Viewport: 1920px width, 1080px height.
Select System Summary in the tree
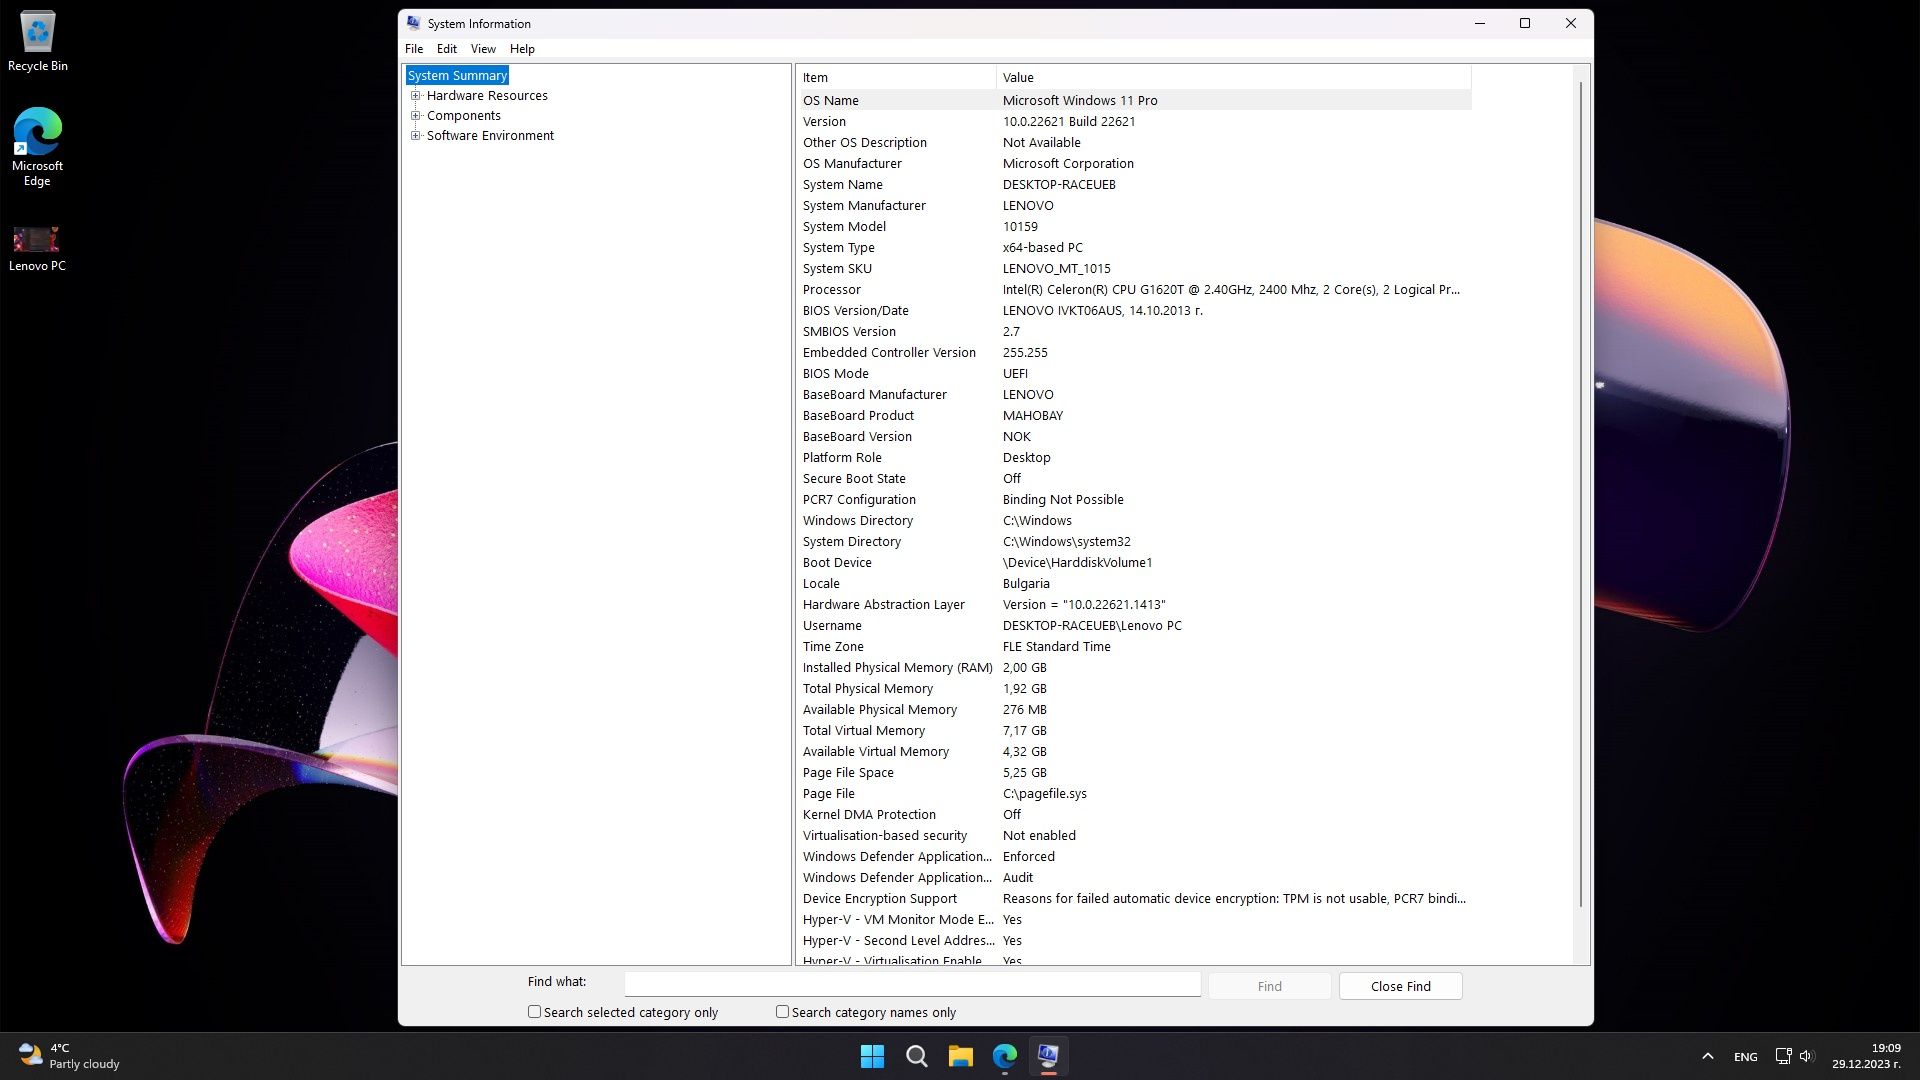pyautogui.click(x=457, y=76)
